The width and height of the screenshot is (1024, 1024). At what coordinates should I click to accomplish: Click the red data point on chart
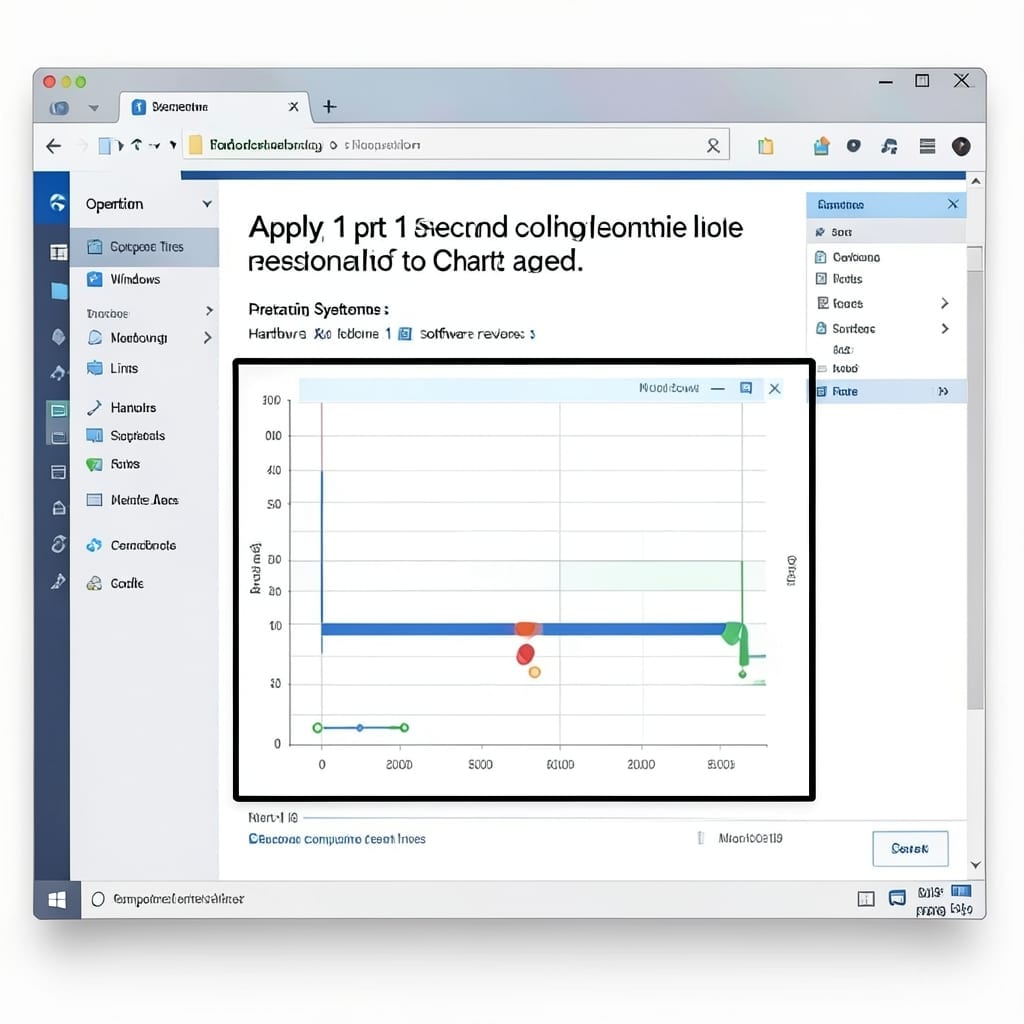tap(525, 654)
